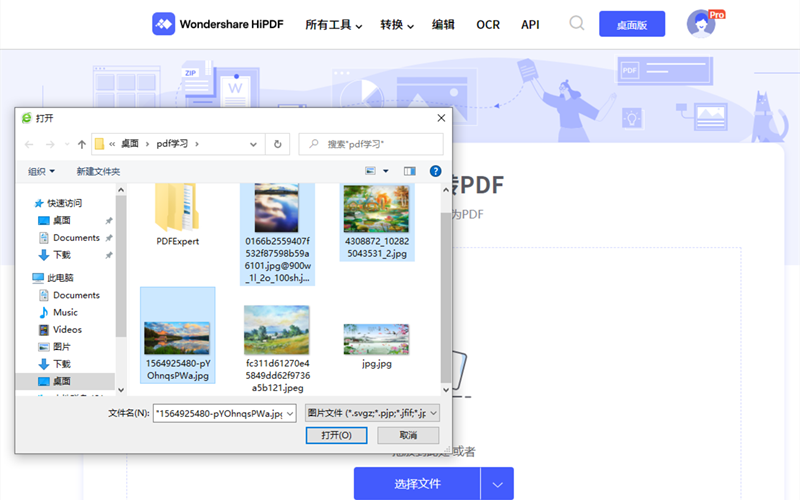Go up one folder level arrow
Viewport: 800px width, 500px height.
[82, 144]
